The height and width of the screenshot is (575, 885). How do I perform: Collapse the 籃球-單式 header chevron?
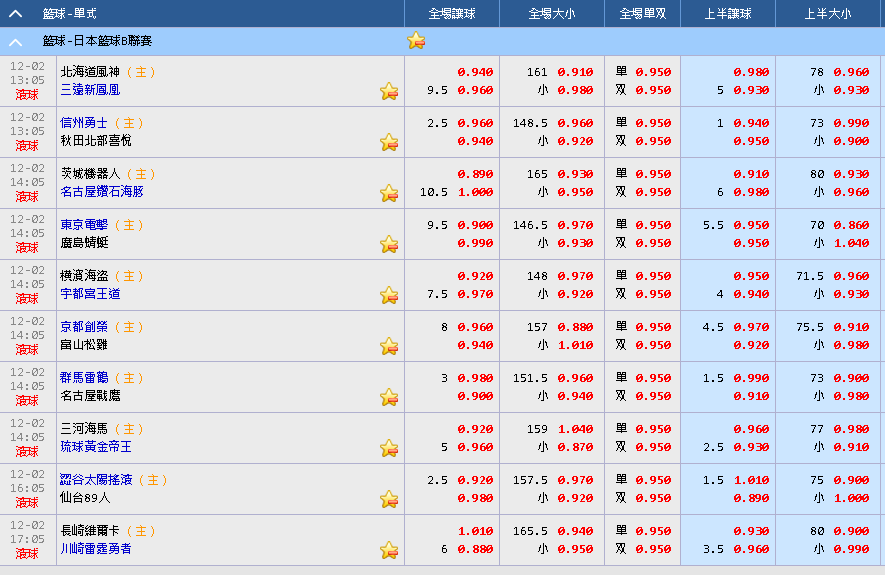click(16, 14)
